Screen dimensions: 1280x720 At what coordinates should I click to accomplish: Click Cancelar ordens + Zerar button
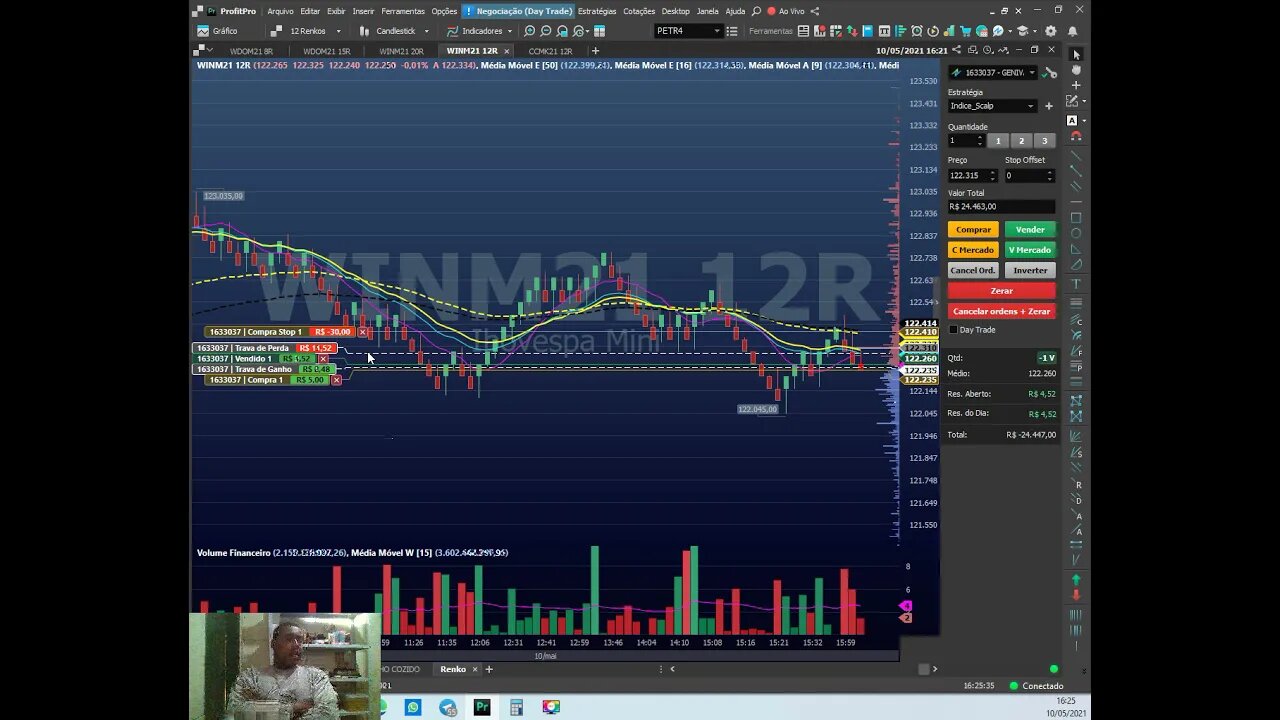(x=1002, y=311)
